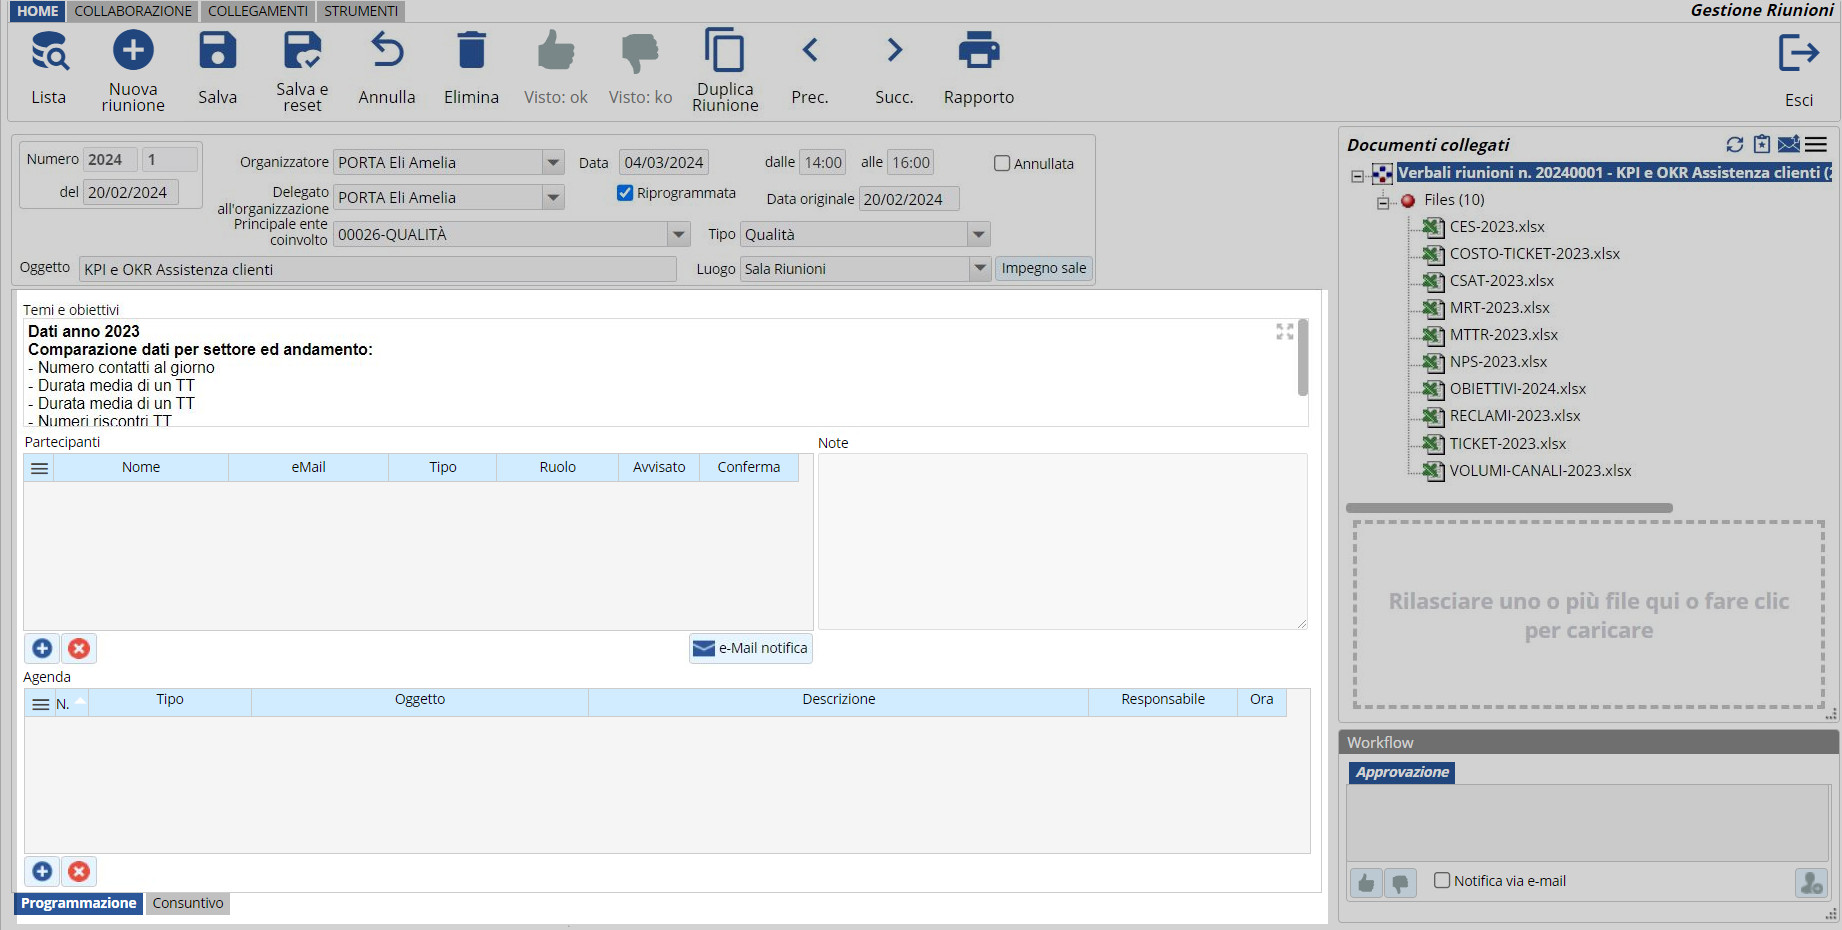The width and height of the screenshot is (1842, 930).
Task: Save meeting with the Salva icon
Action: coord(217,50)
